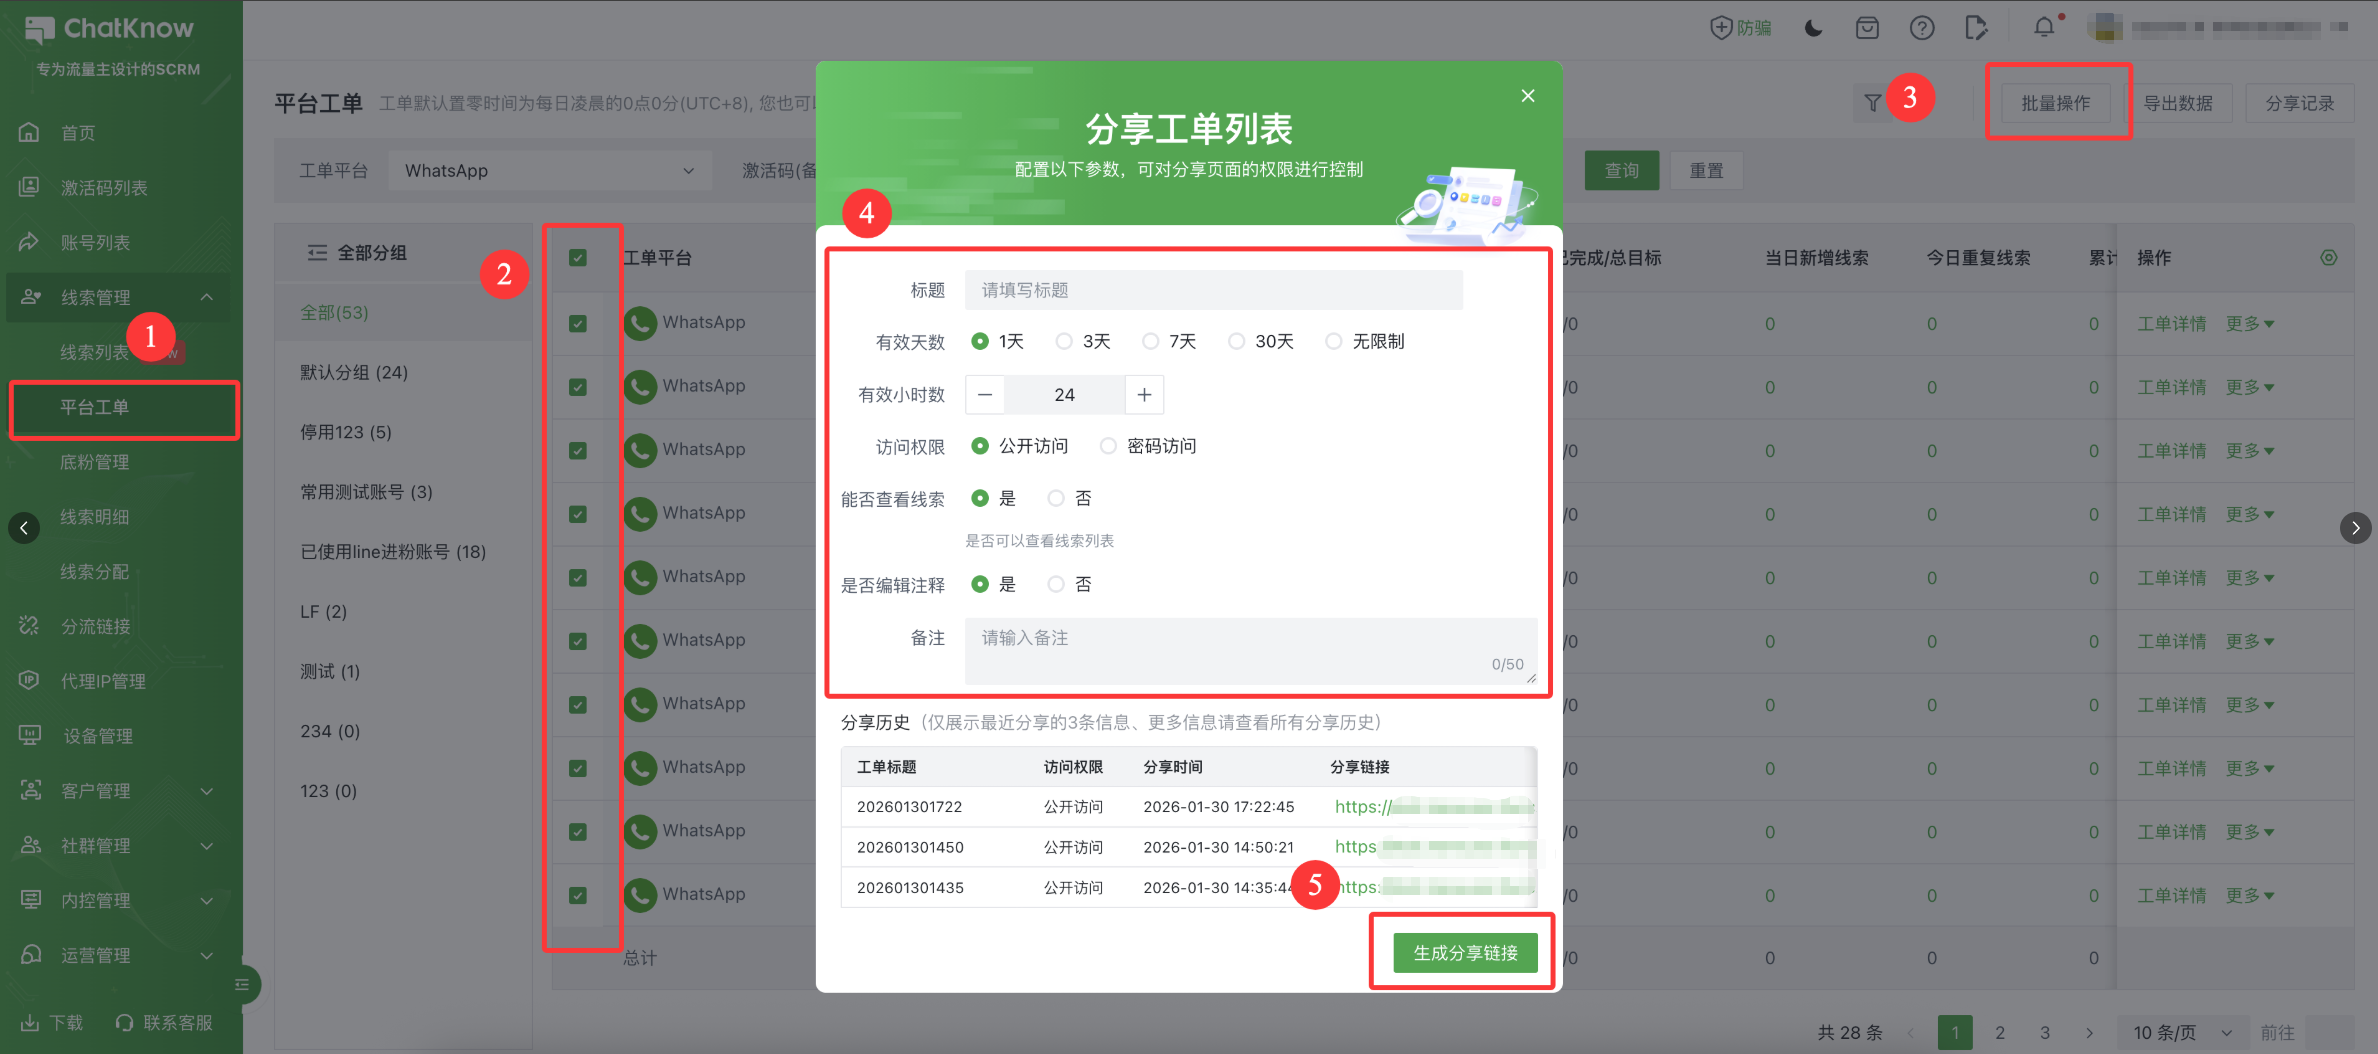Open the 10 条/页 page size dropdown
This screenshot has width=2378, height=1054.
click(2181, 1032)
